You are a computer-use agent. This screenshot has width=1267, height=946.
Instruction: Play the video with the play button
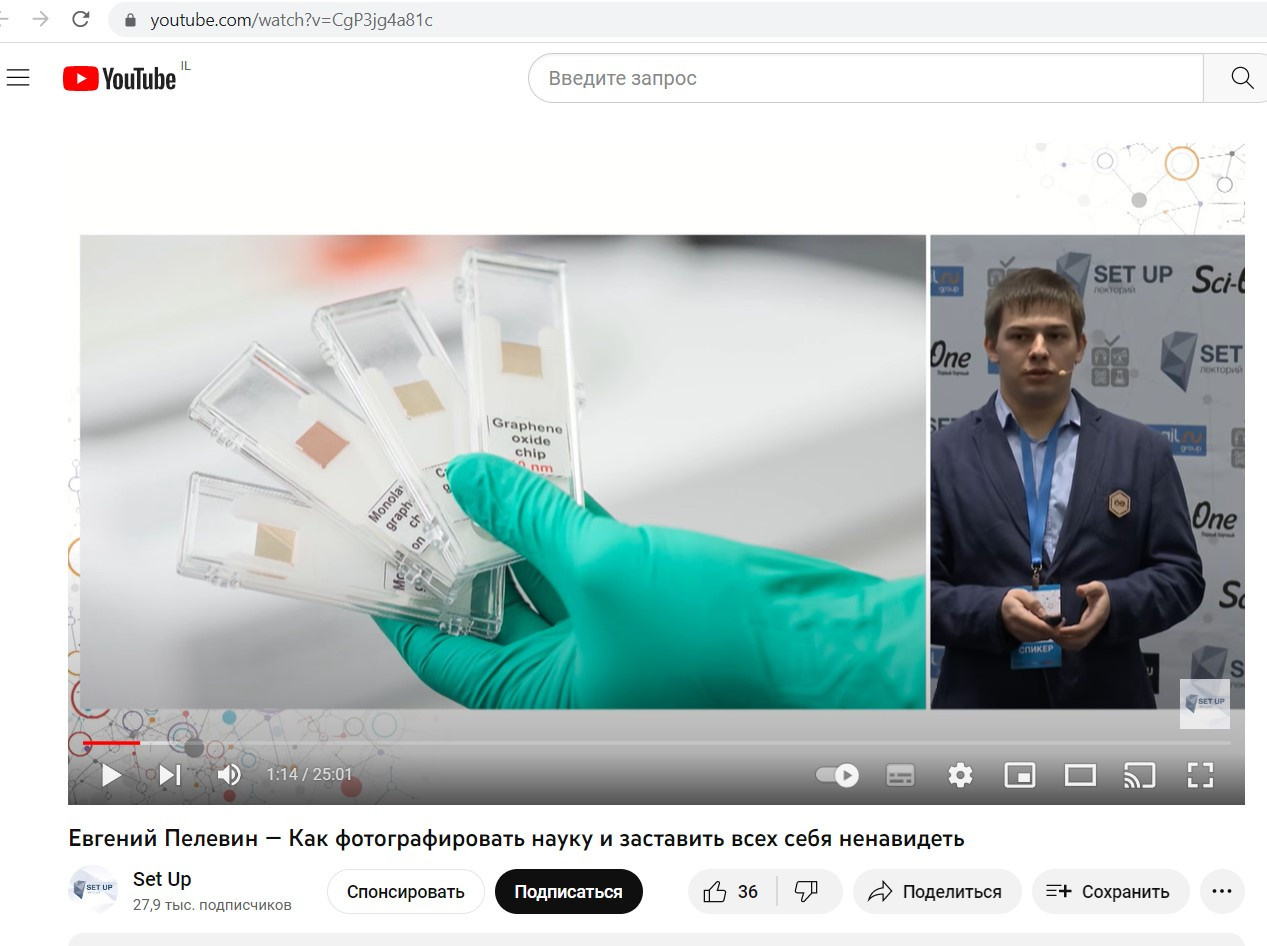pos(111,775)
